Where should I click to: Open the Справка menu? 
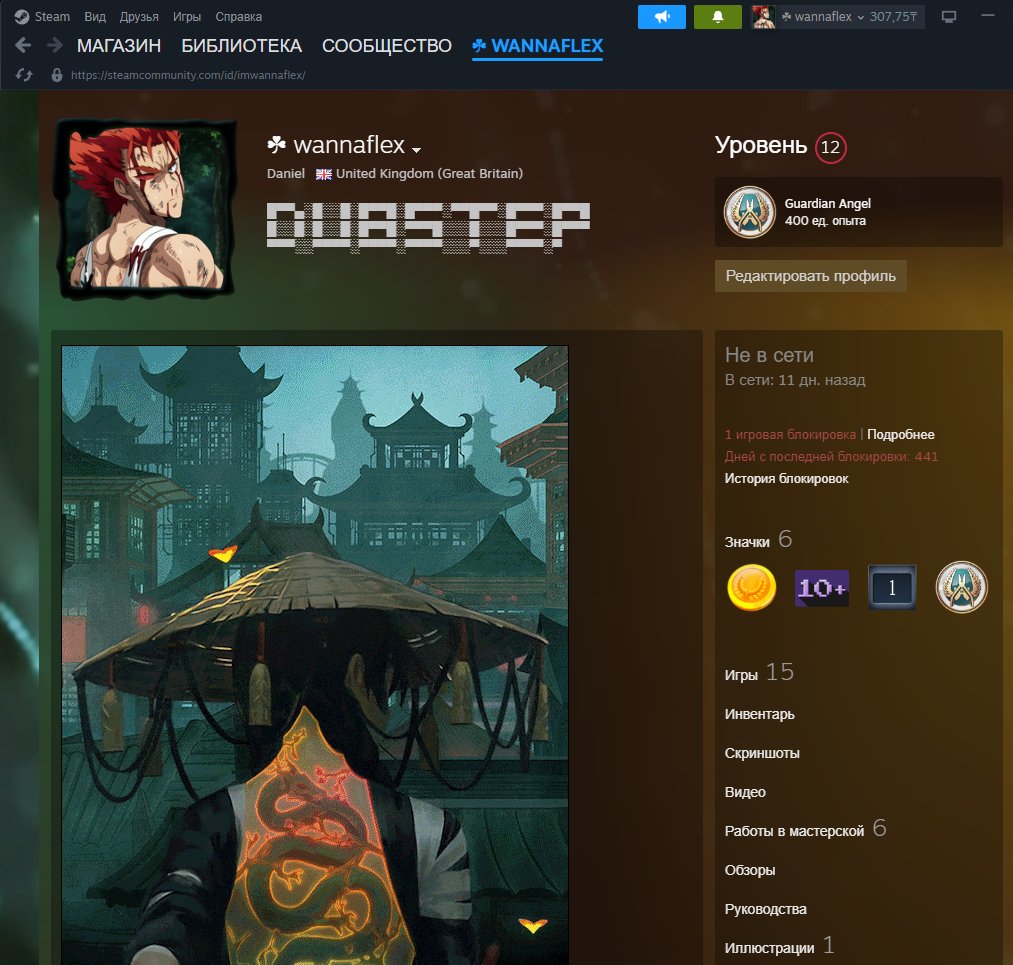238,17
